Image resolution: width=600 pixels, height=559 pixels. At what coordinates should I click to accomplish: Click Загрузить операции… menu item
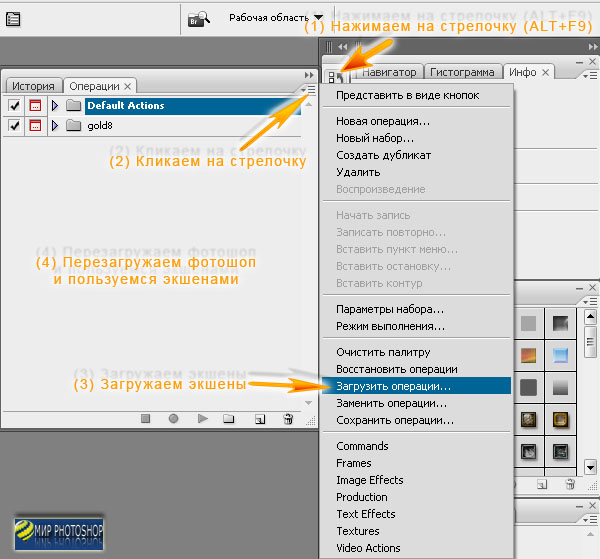[x=416, y=386]
